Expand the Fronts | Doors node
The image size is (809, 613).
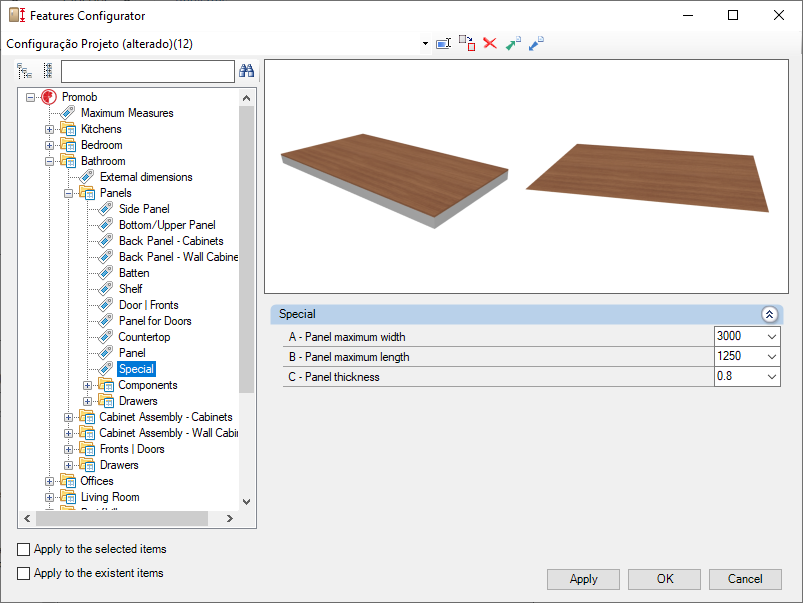pyautogui.click(x=69, y=449)
